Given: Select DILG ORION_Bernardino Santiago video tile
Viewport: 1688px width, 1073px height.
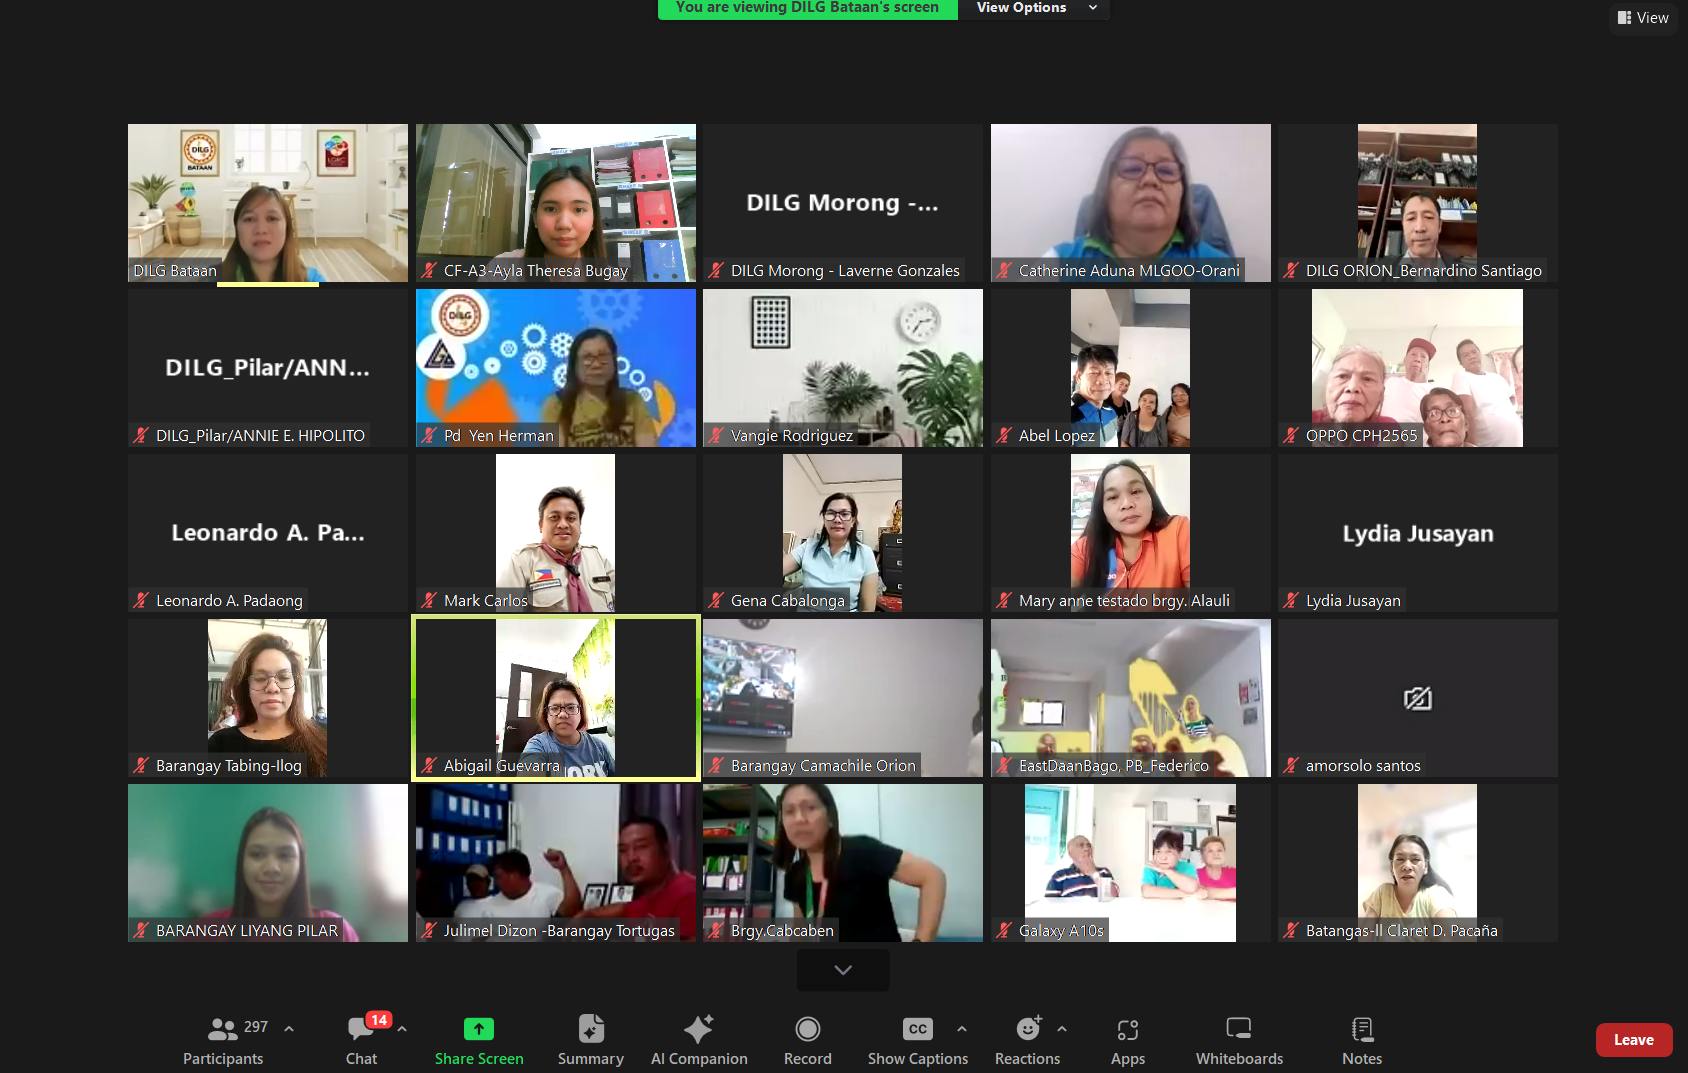Looking at the screenshot, I should [1418, 203].
